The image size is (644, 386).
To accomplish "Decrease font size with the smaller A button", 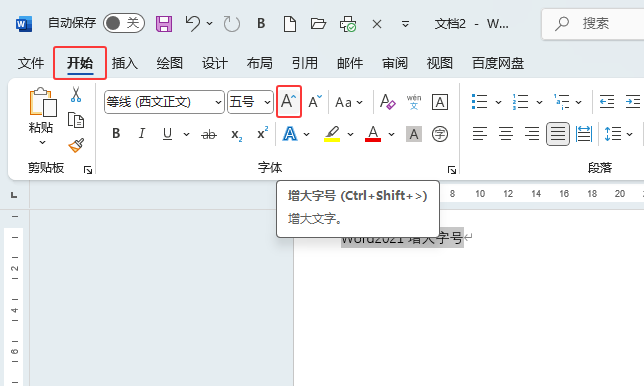I will tap(315, 101).
